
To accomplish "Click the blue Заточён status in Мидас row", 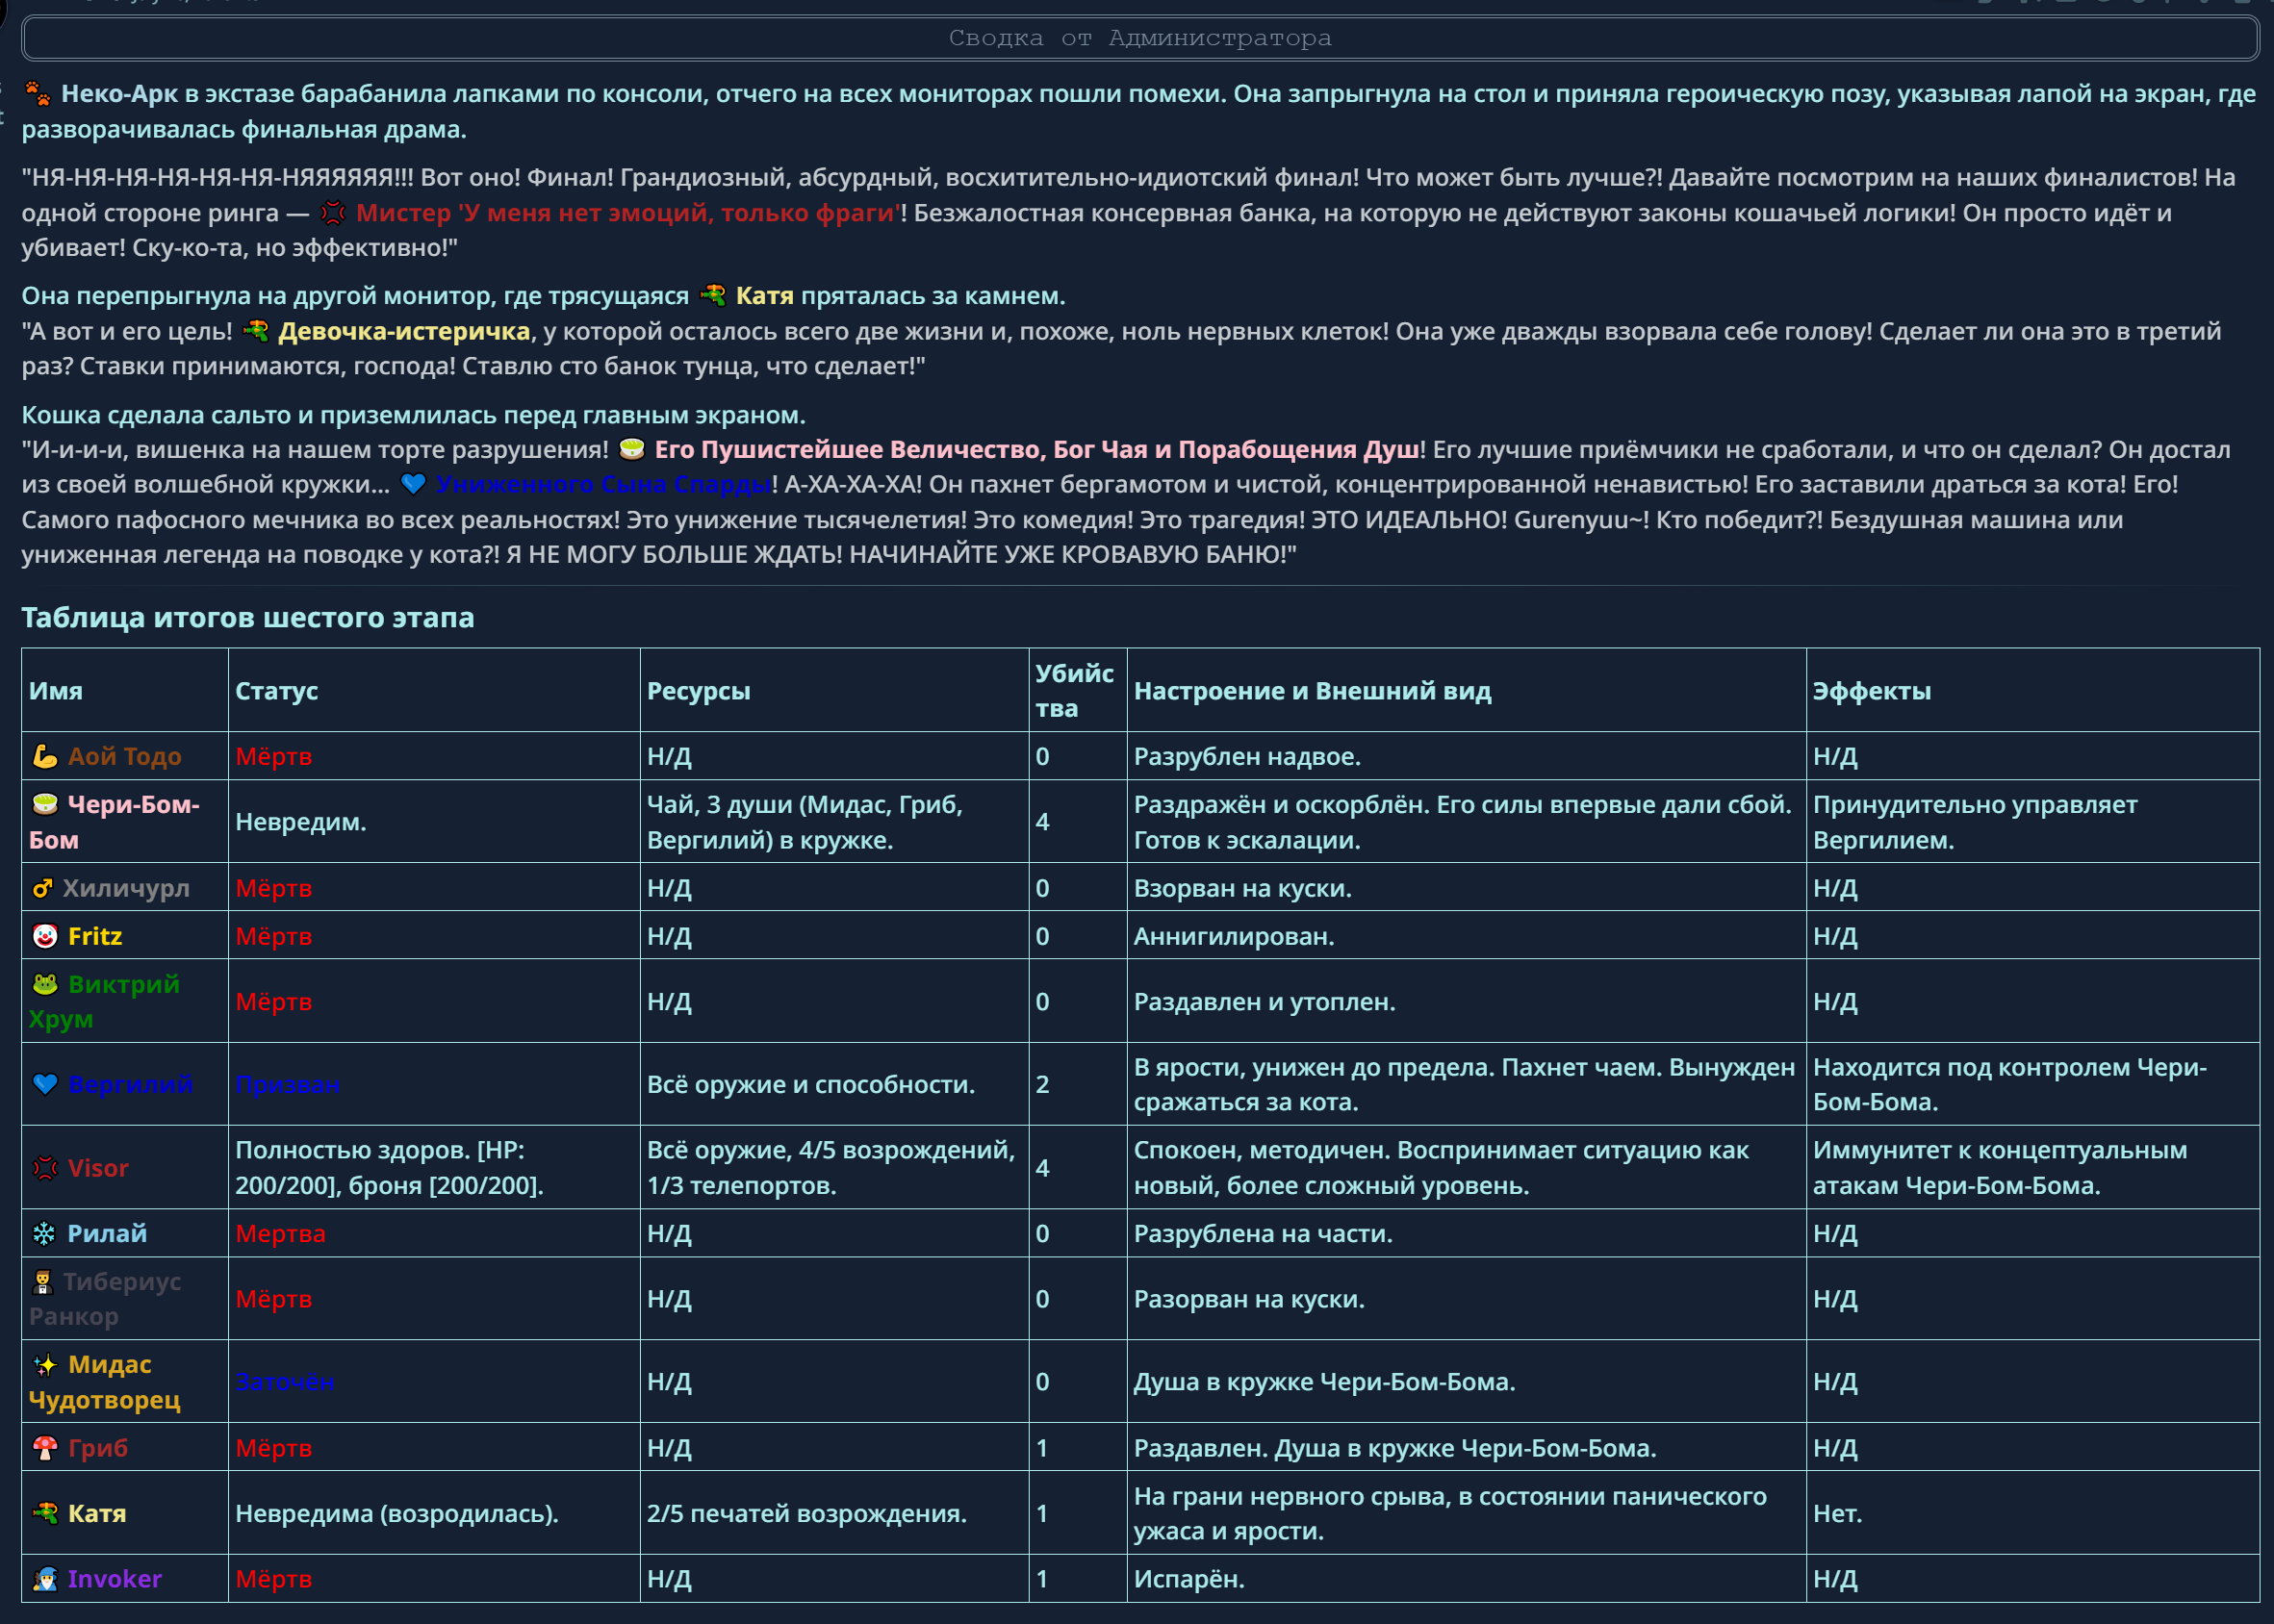I will click(285, 1381).
